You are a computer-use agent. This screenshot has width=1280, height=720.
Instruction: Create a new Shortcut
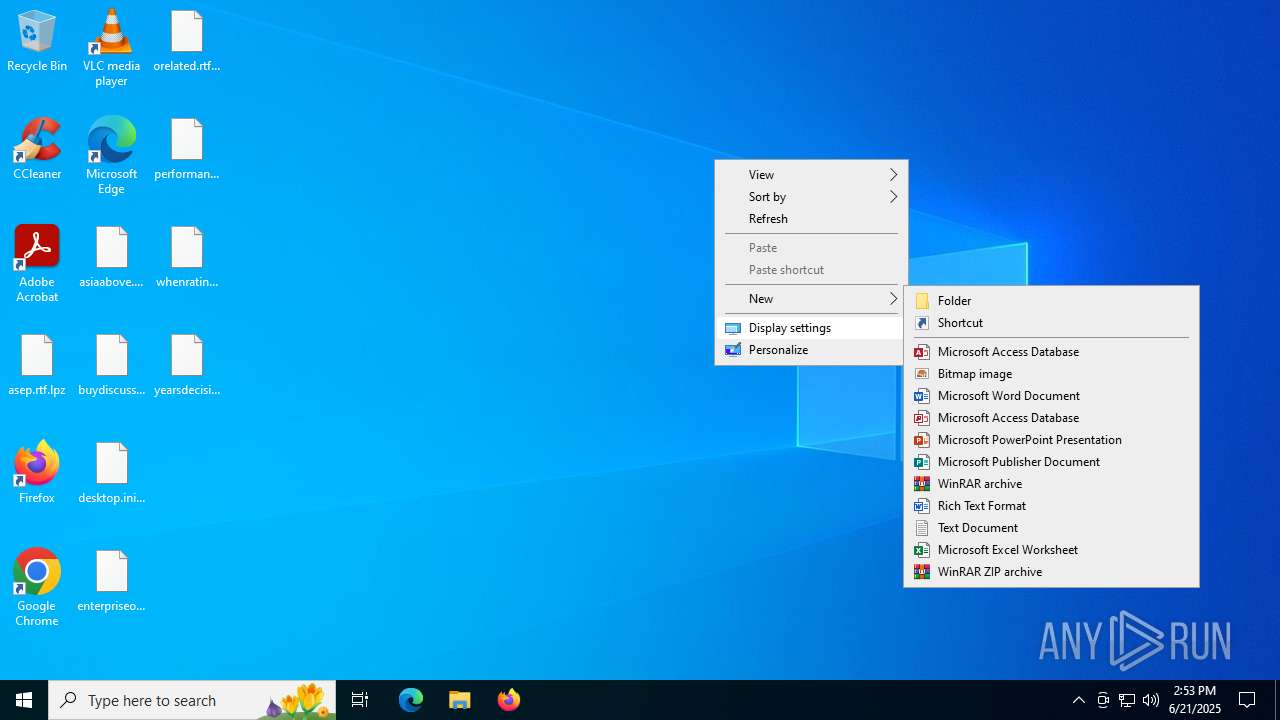click(1051, 323)
